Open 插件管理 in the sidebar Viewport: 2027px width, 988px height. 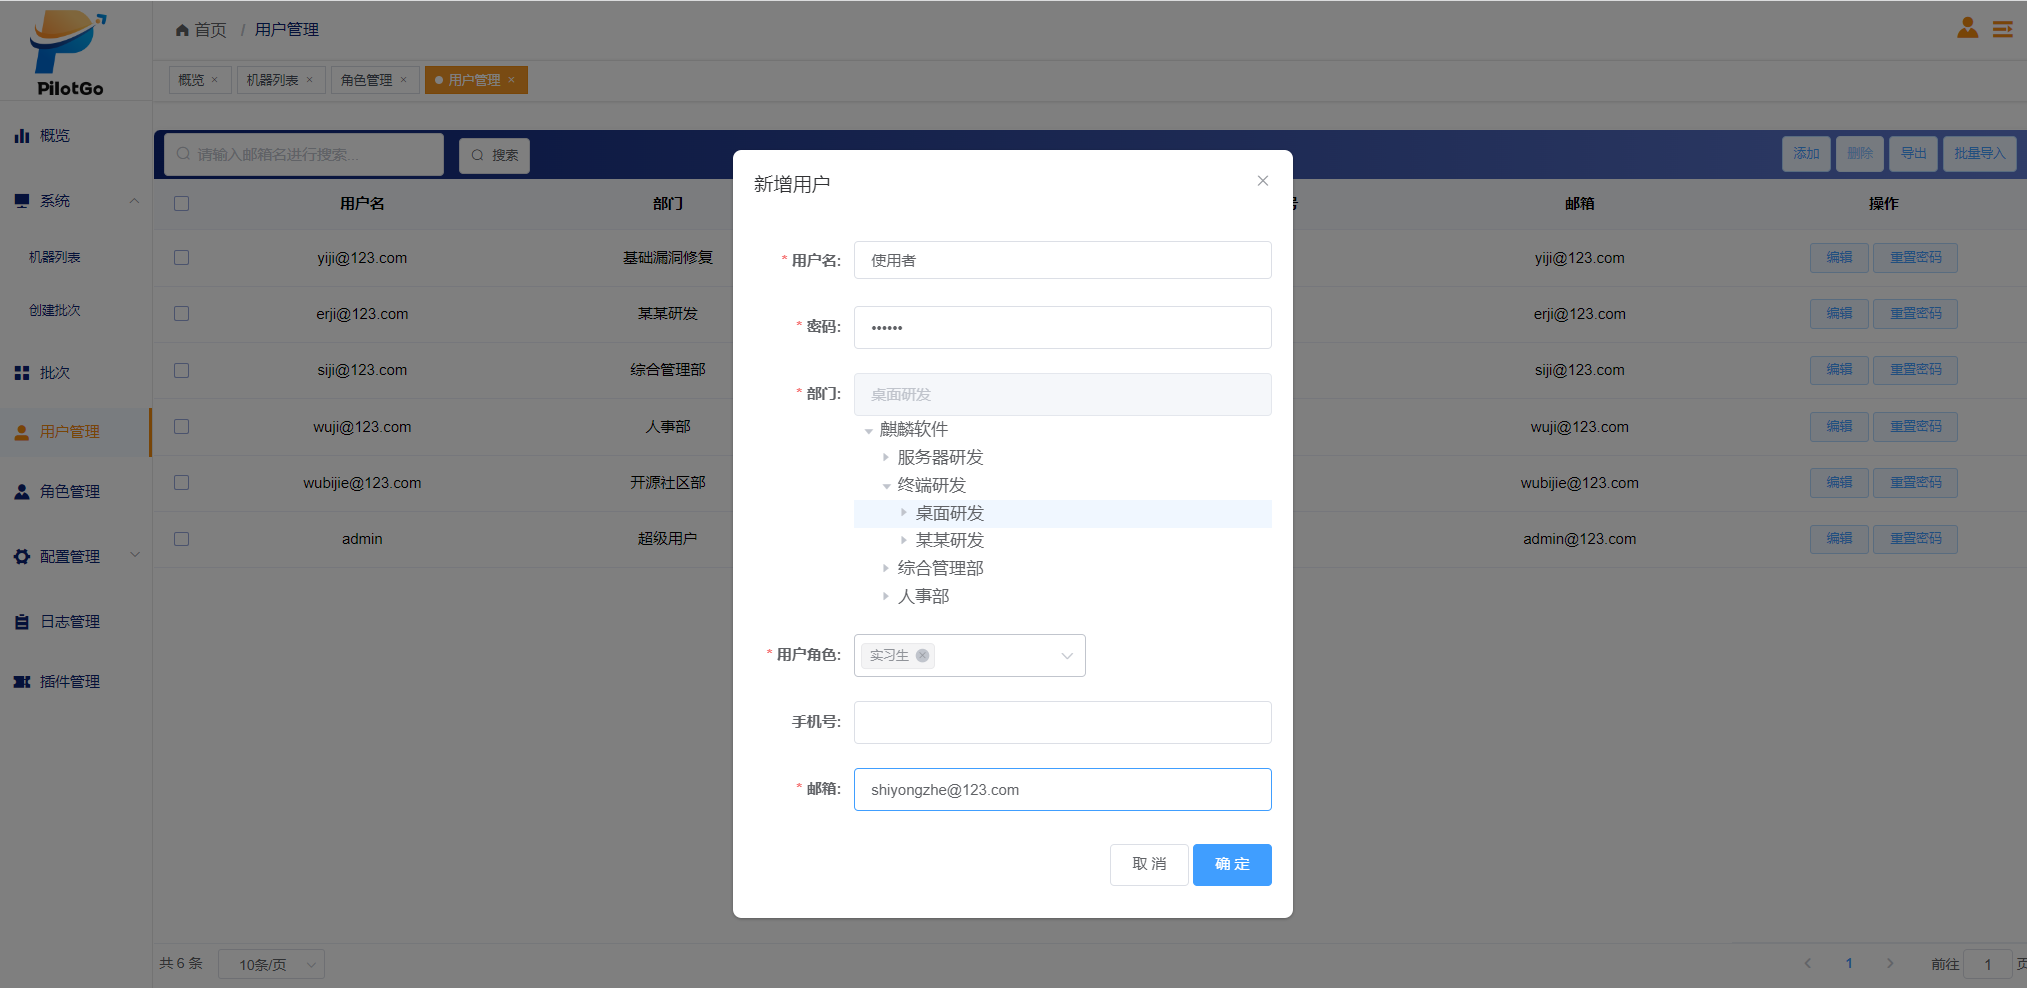tap(69, 682)
